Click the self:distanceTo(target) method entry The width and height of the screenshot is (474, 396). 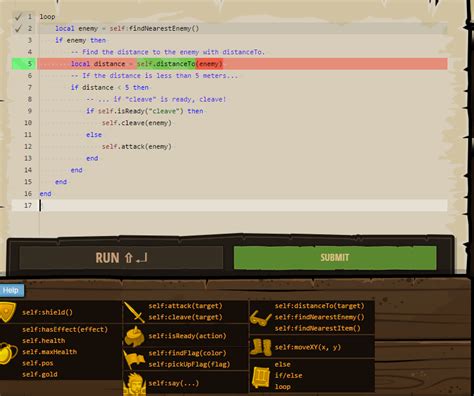[319, 306]
